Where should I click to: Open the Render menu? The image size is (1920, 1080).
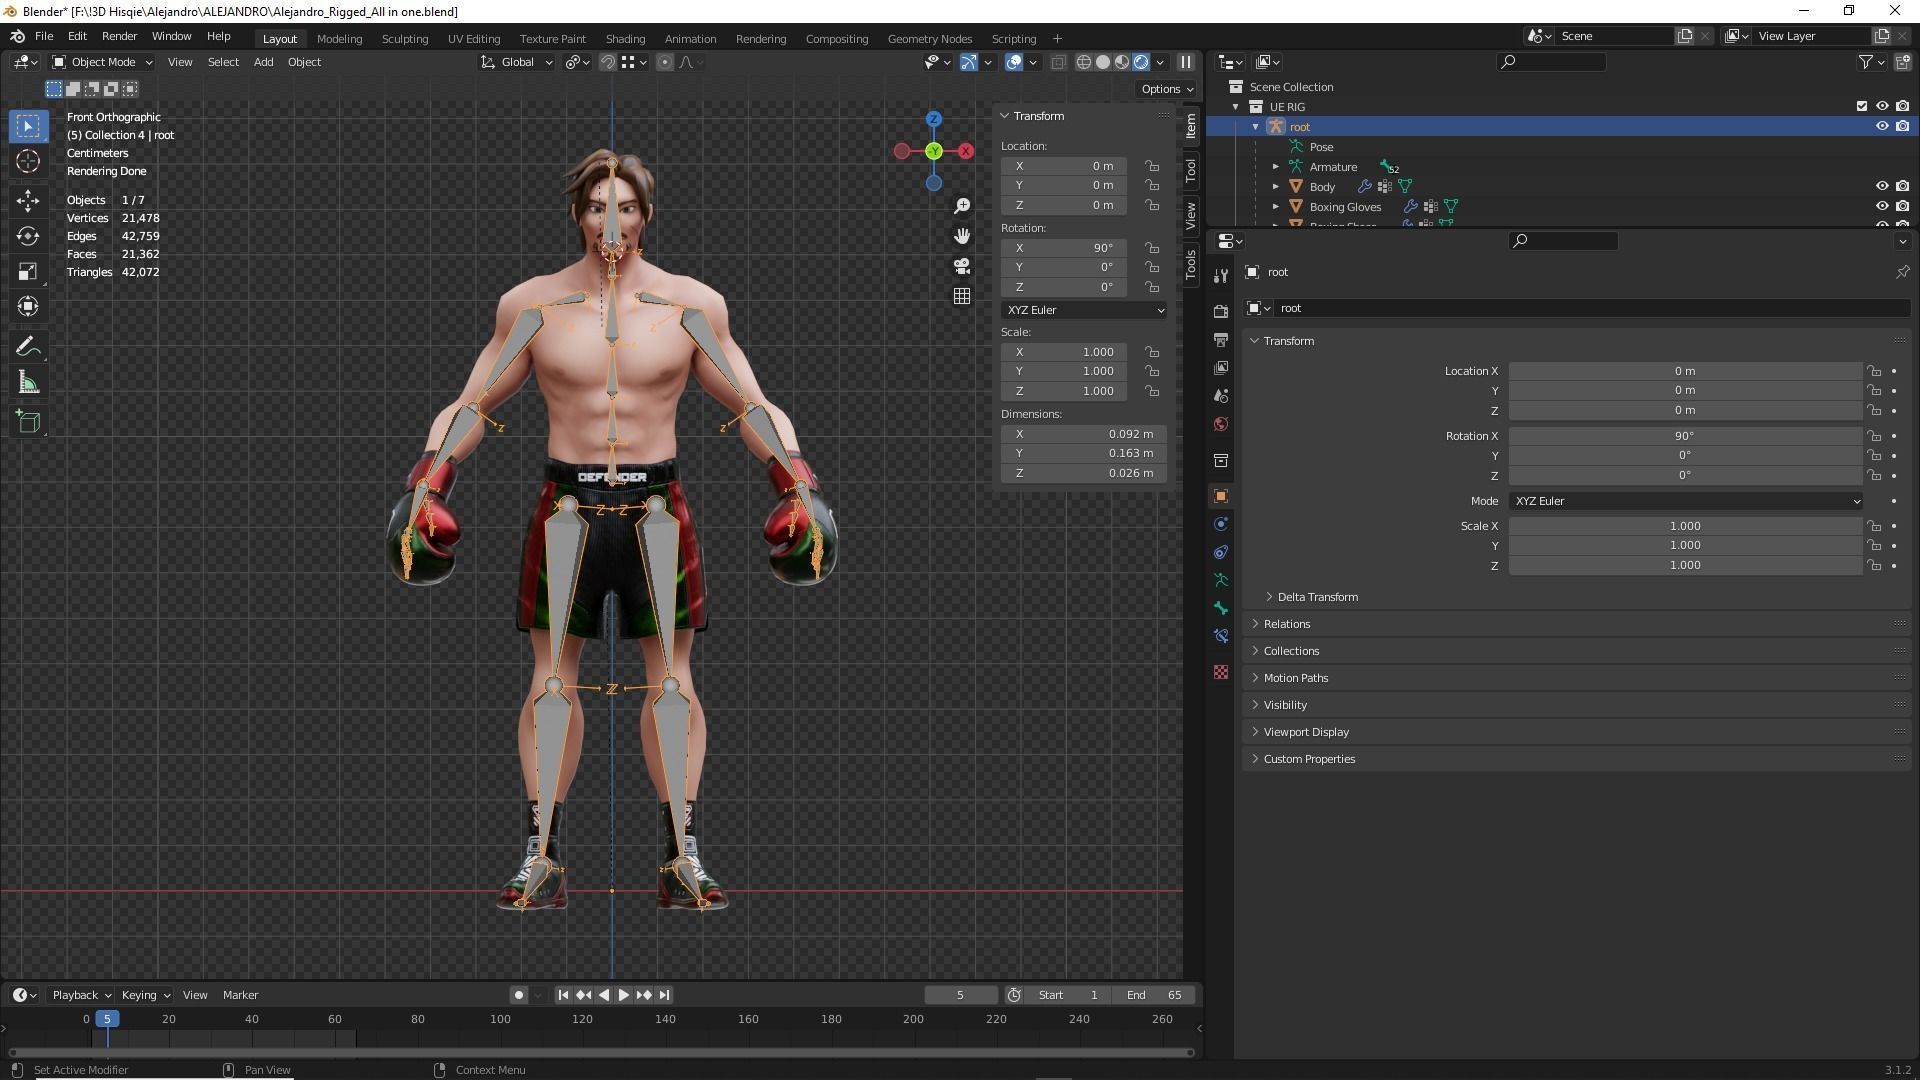point(119,36)
